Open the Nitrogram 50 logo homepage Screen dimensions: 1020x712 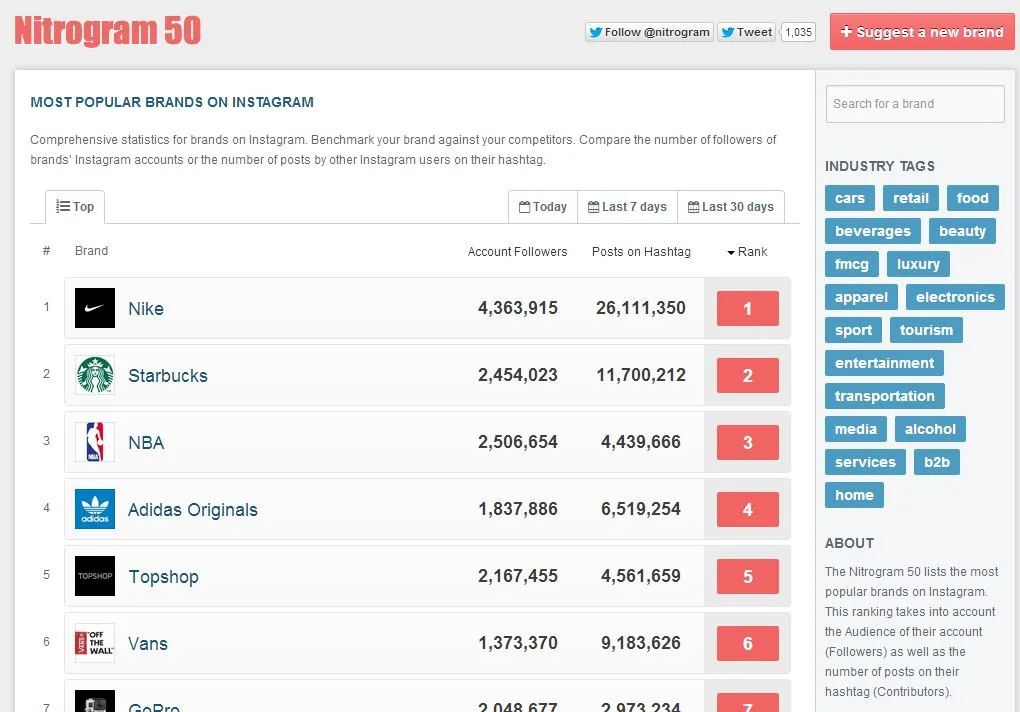pos(108,31)
